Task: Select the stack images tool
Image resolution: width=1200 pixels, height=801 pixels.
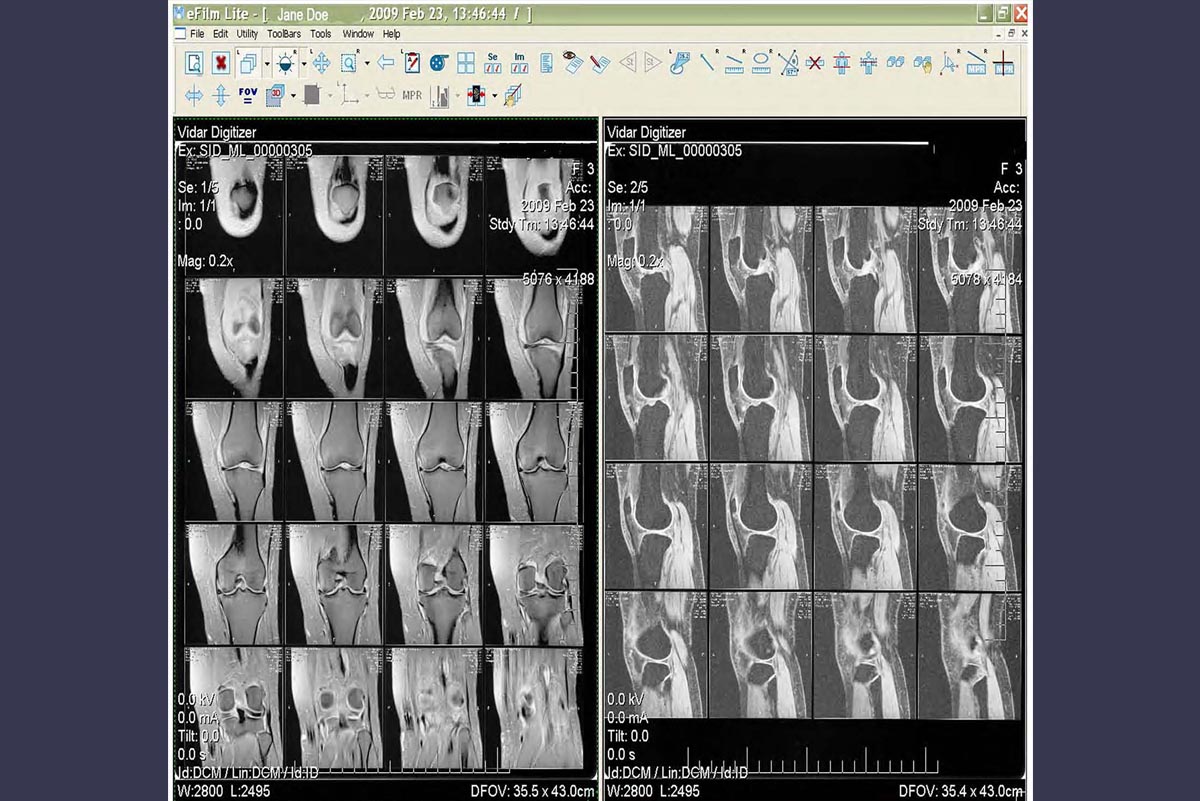Action: pos(248,63)
